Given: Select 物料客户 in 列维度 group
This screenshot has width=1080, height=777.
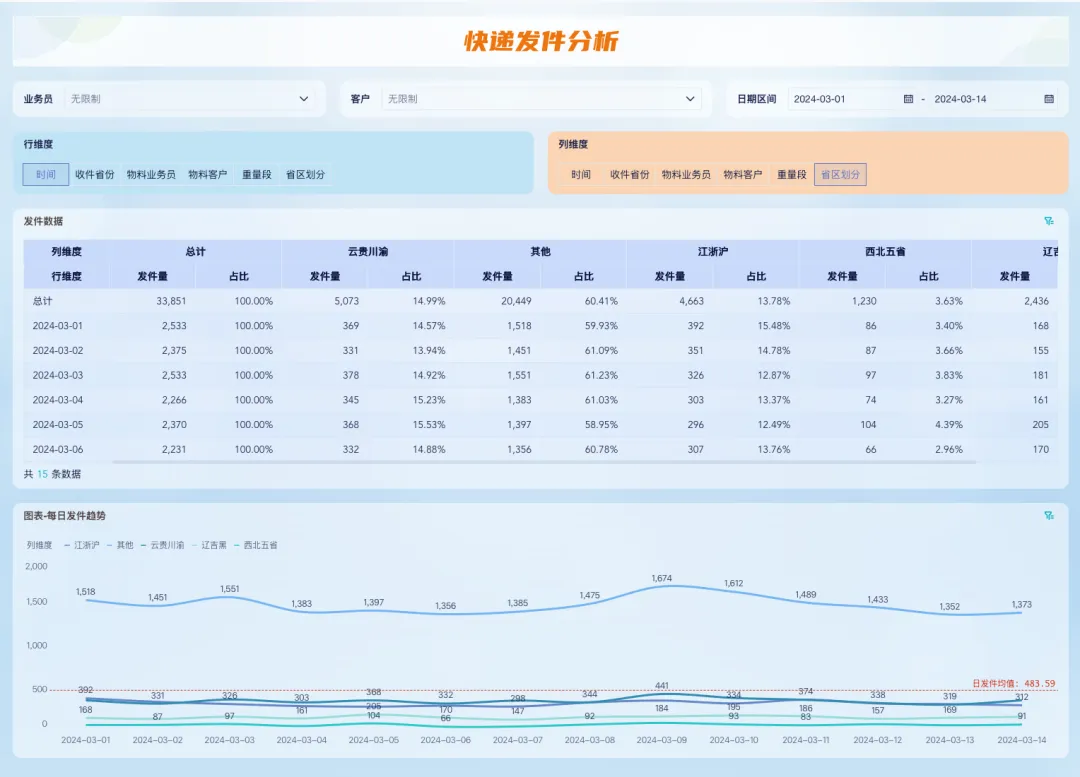Looking at the screenshot, I should (743, 175).
